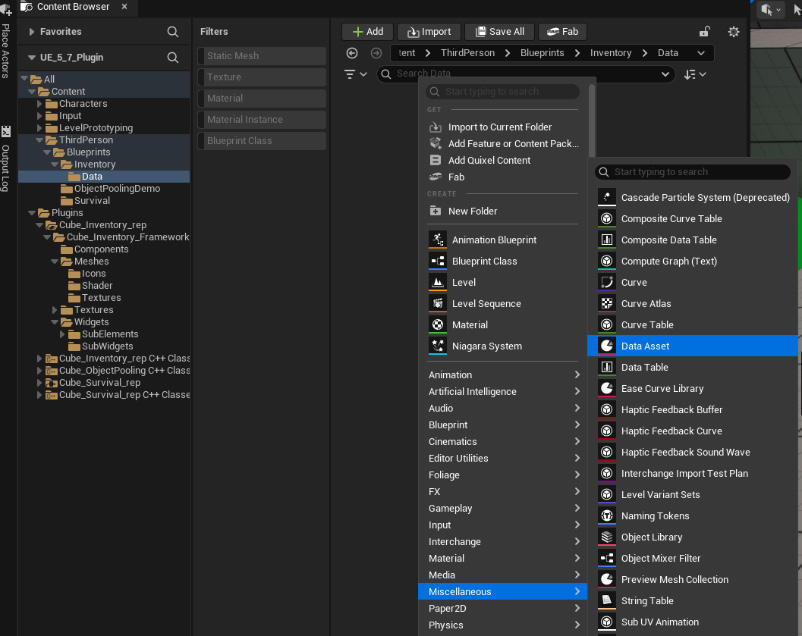Toggle the Texture filter
802x636 pixels.
tap(261, 77)
